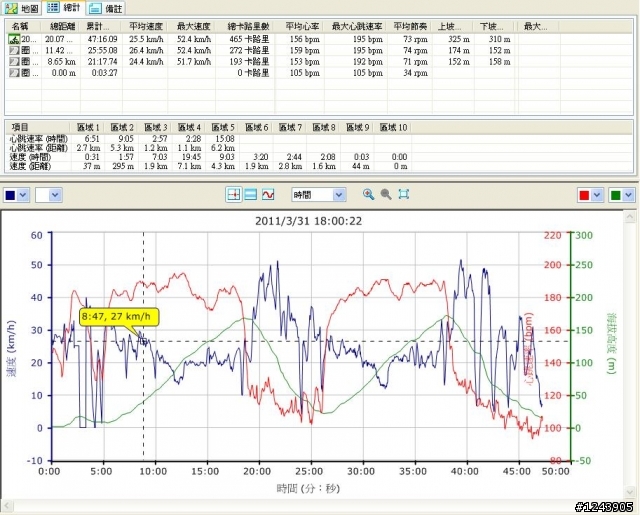
Task: Open the 地圖 map tab
Action: tap(23, 8)
